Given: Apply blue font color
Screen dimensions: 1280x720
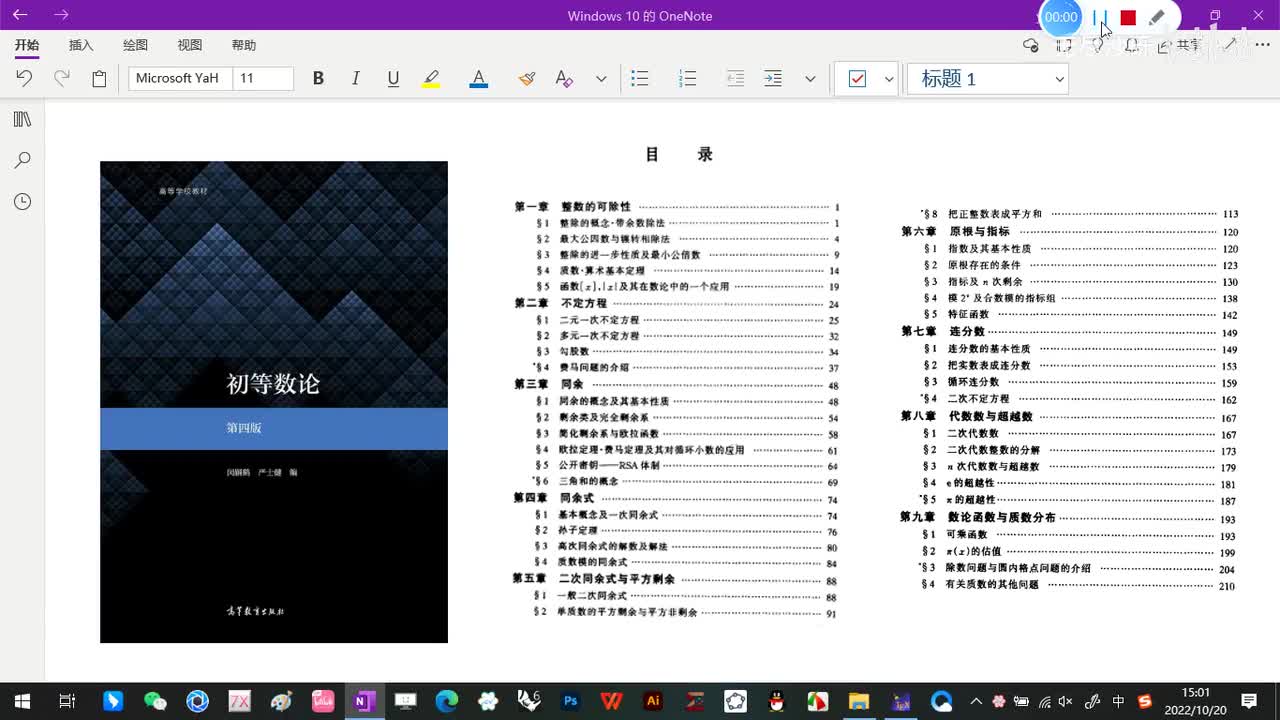Looking at the screenshot, I should 478,78.
